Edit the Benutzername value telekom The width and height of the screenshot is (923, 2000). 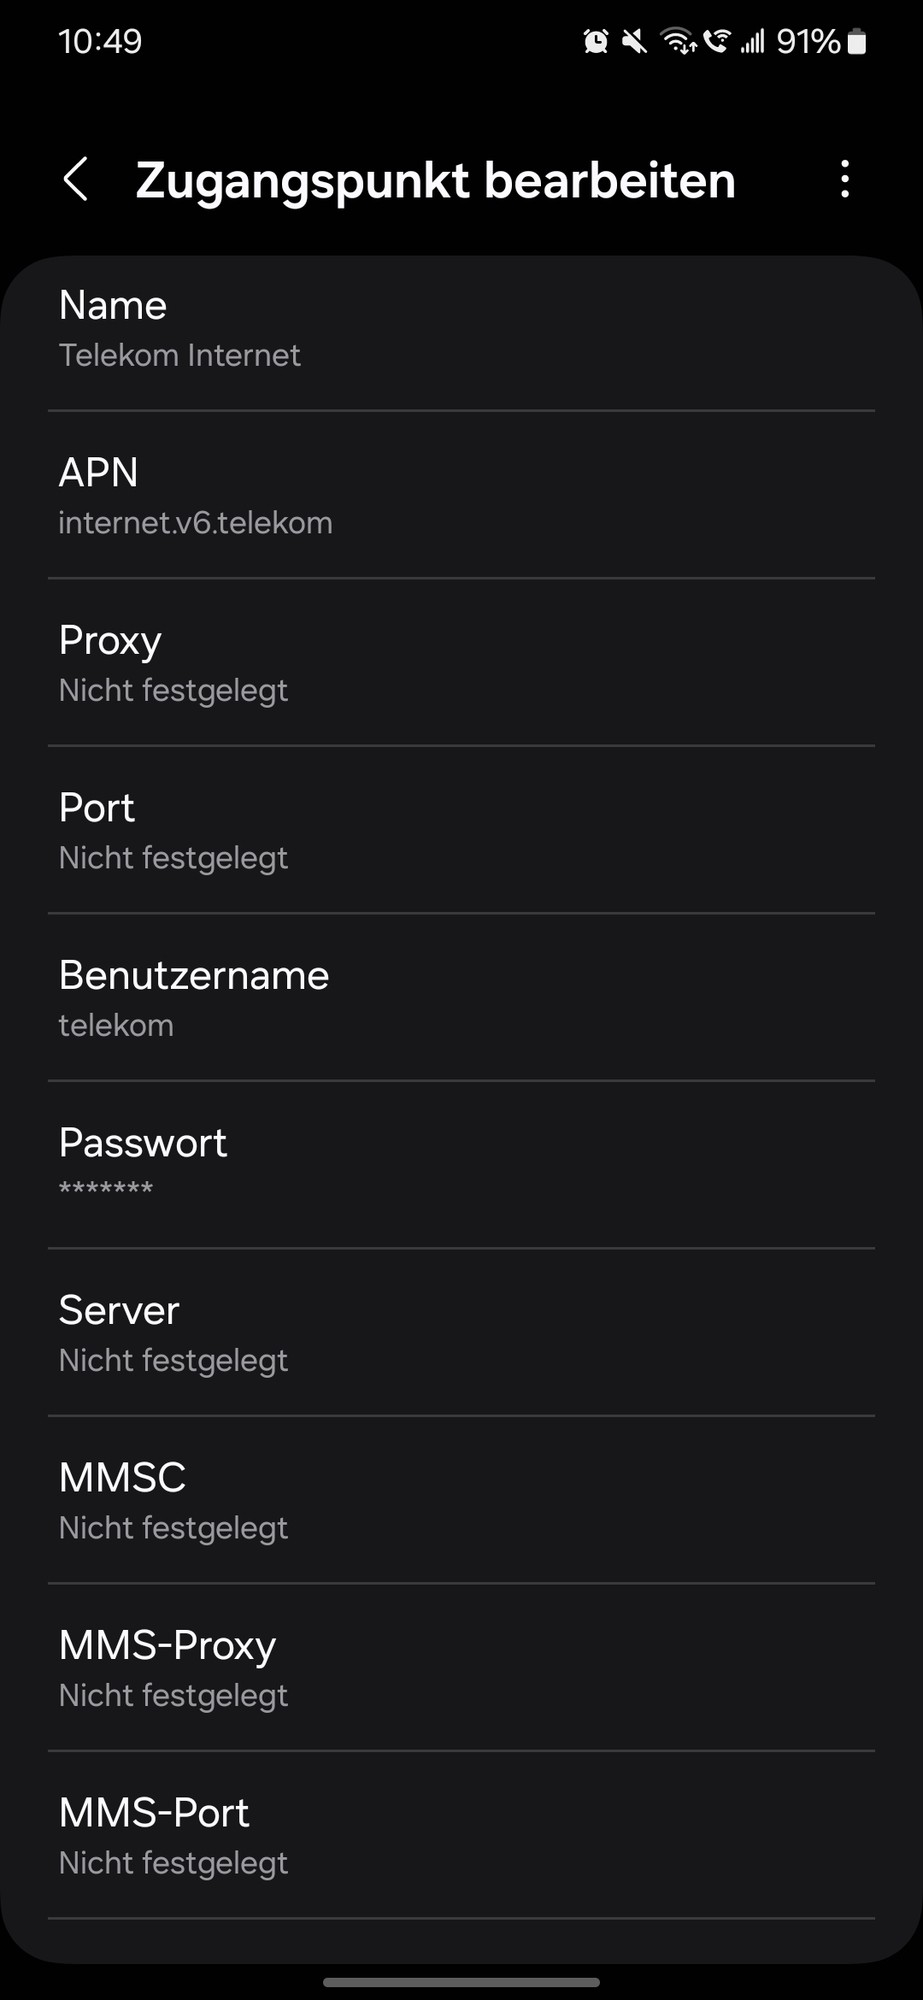click(x=461, y=998)
